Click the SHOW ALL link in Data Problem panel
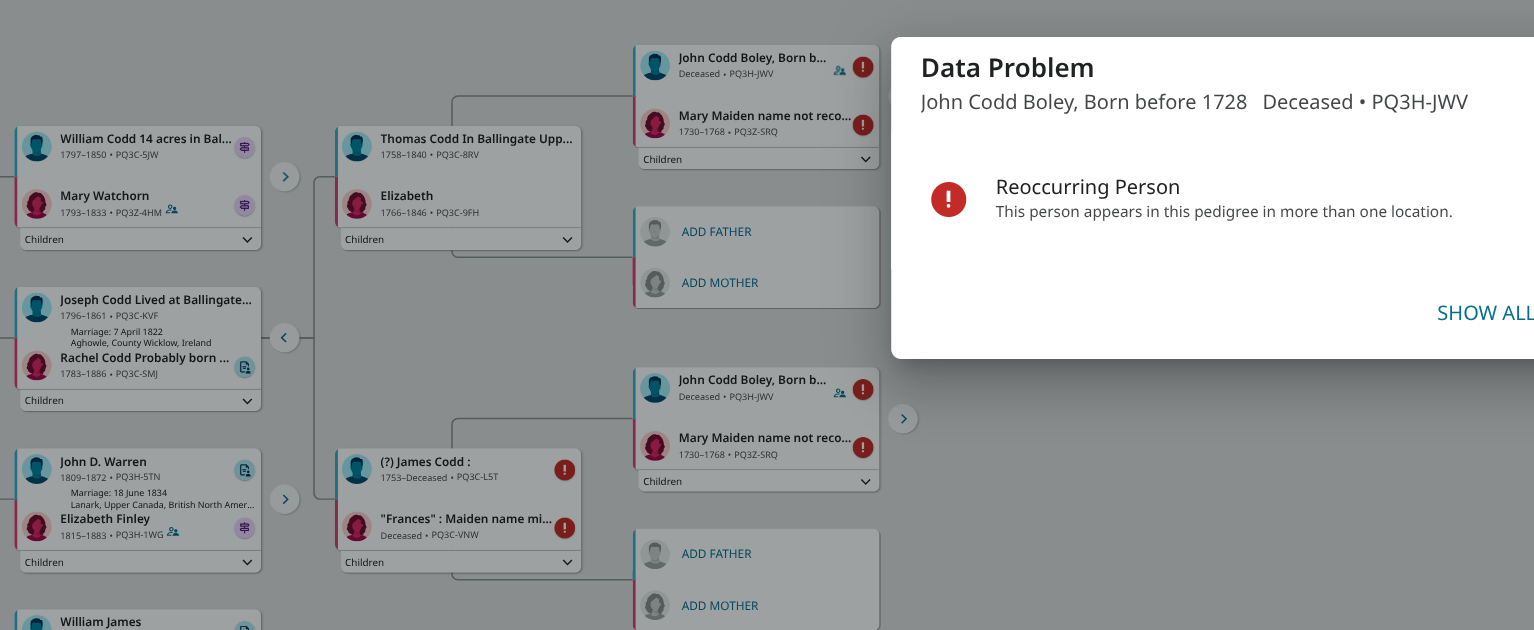Screen dimensions: 1534x630 [x=1484, y=313]
